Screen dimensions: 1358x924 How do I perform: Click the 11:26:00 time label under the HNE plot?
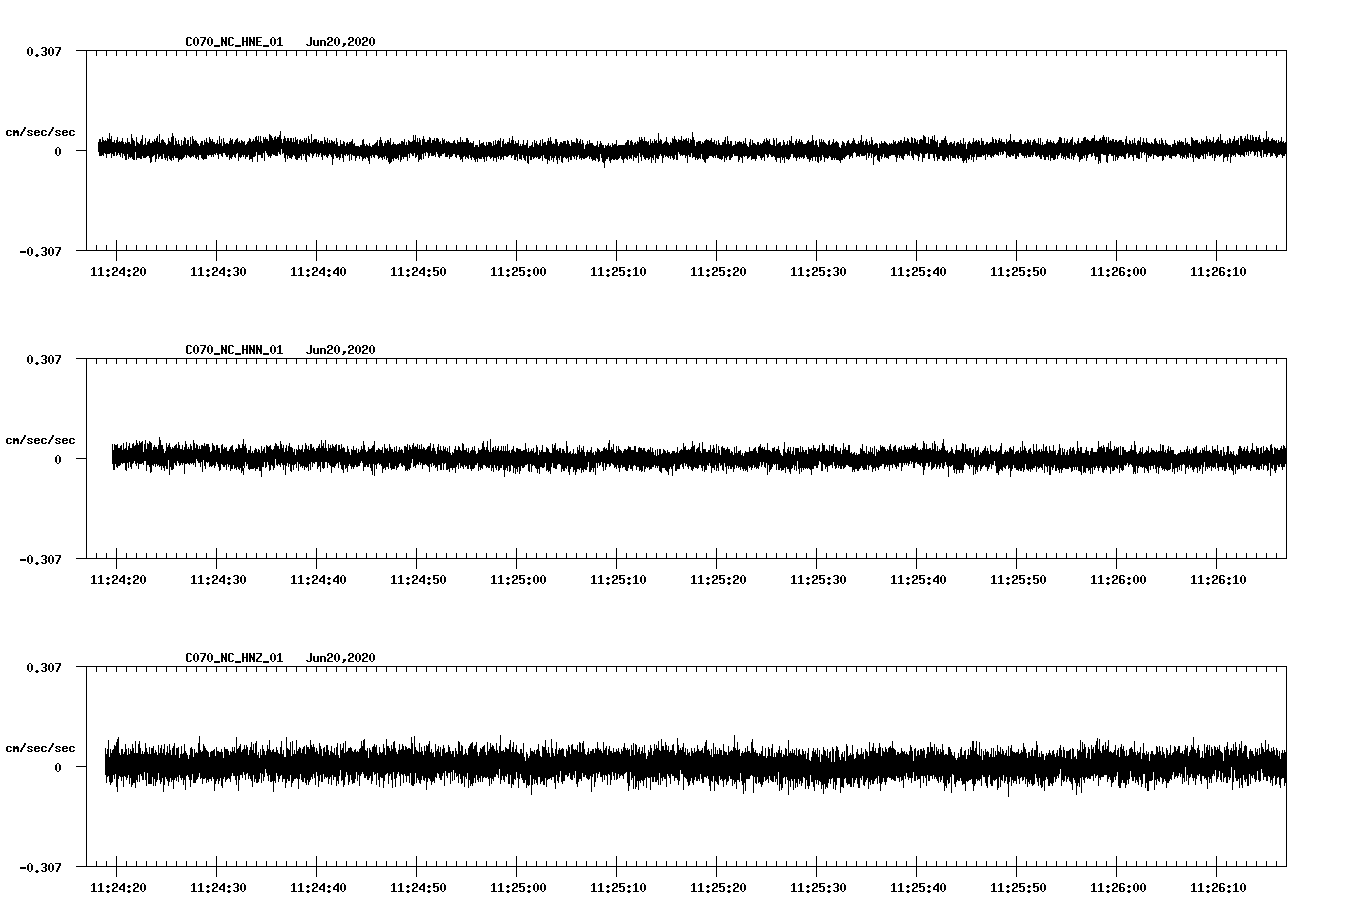click(x=1118, y=272)
